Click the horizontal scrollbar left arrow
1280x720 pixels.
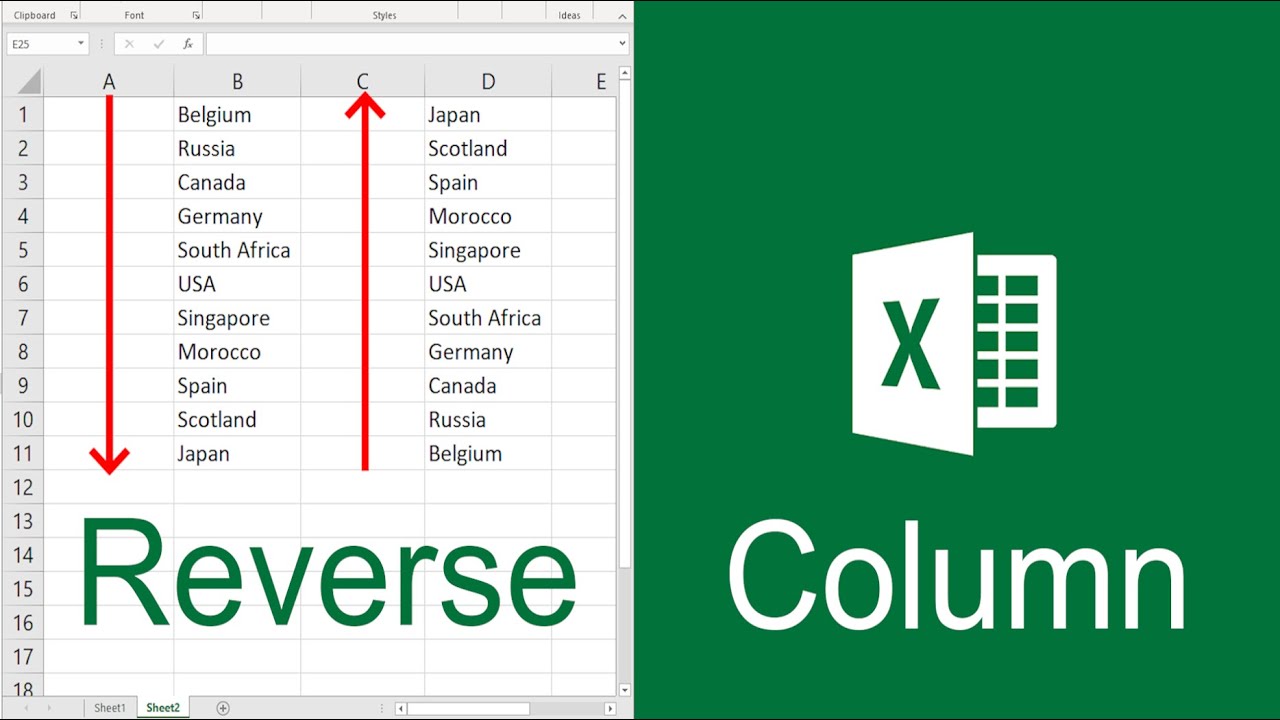coord(401,708)
